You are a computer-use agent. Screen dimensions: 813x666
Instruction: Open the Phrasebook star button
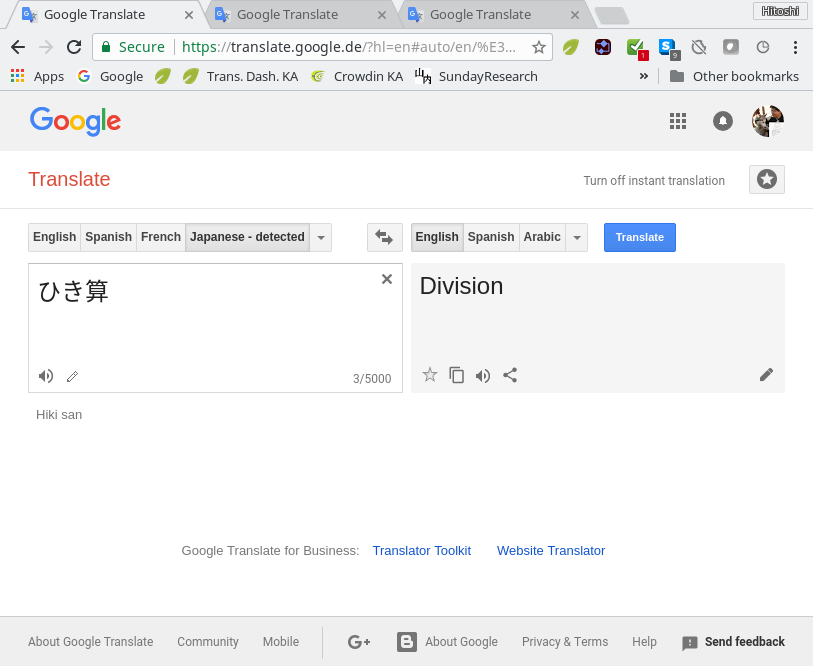tap(767, 179)
